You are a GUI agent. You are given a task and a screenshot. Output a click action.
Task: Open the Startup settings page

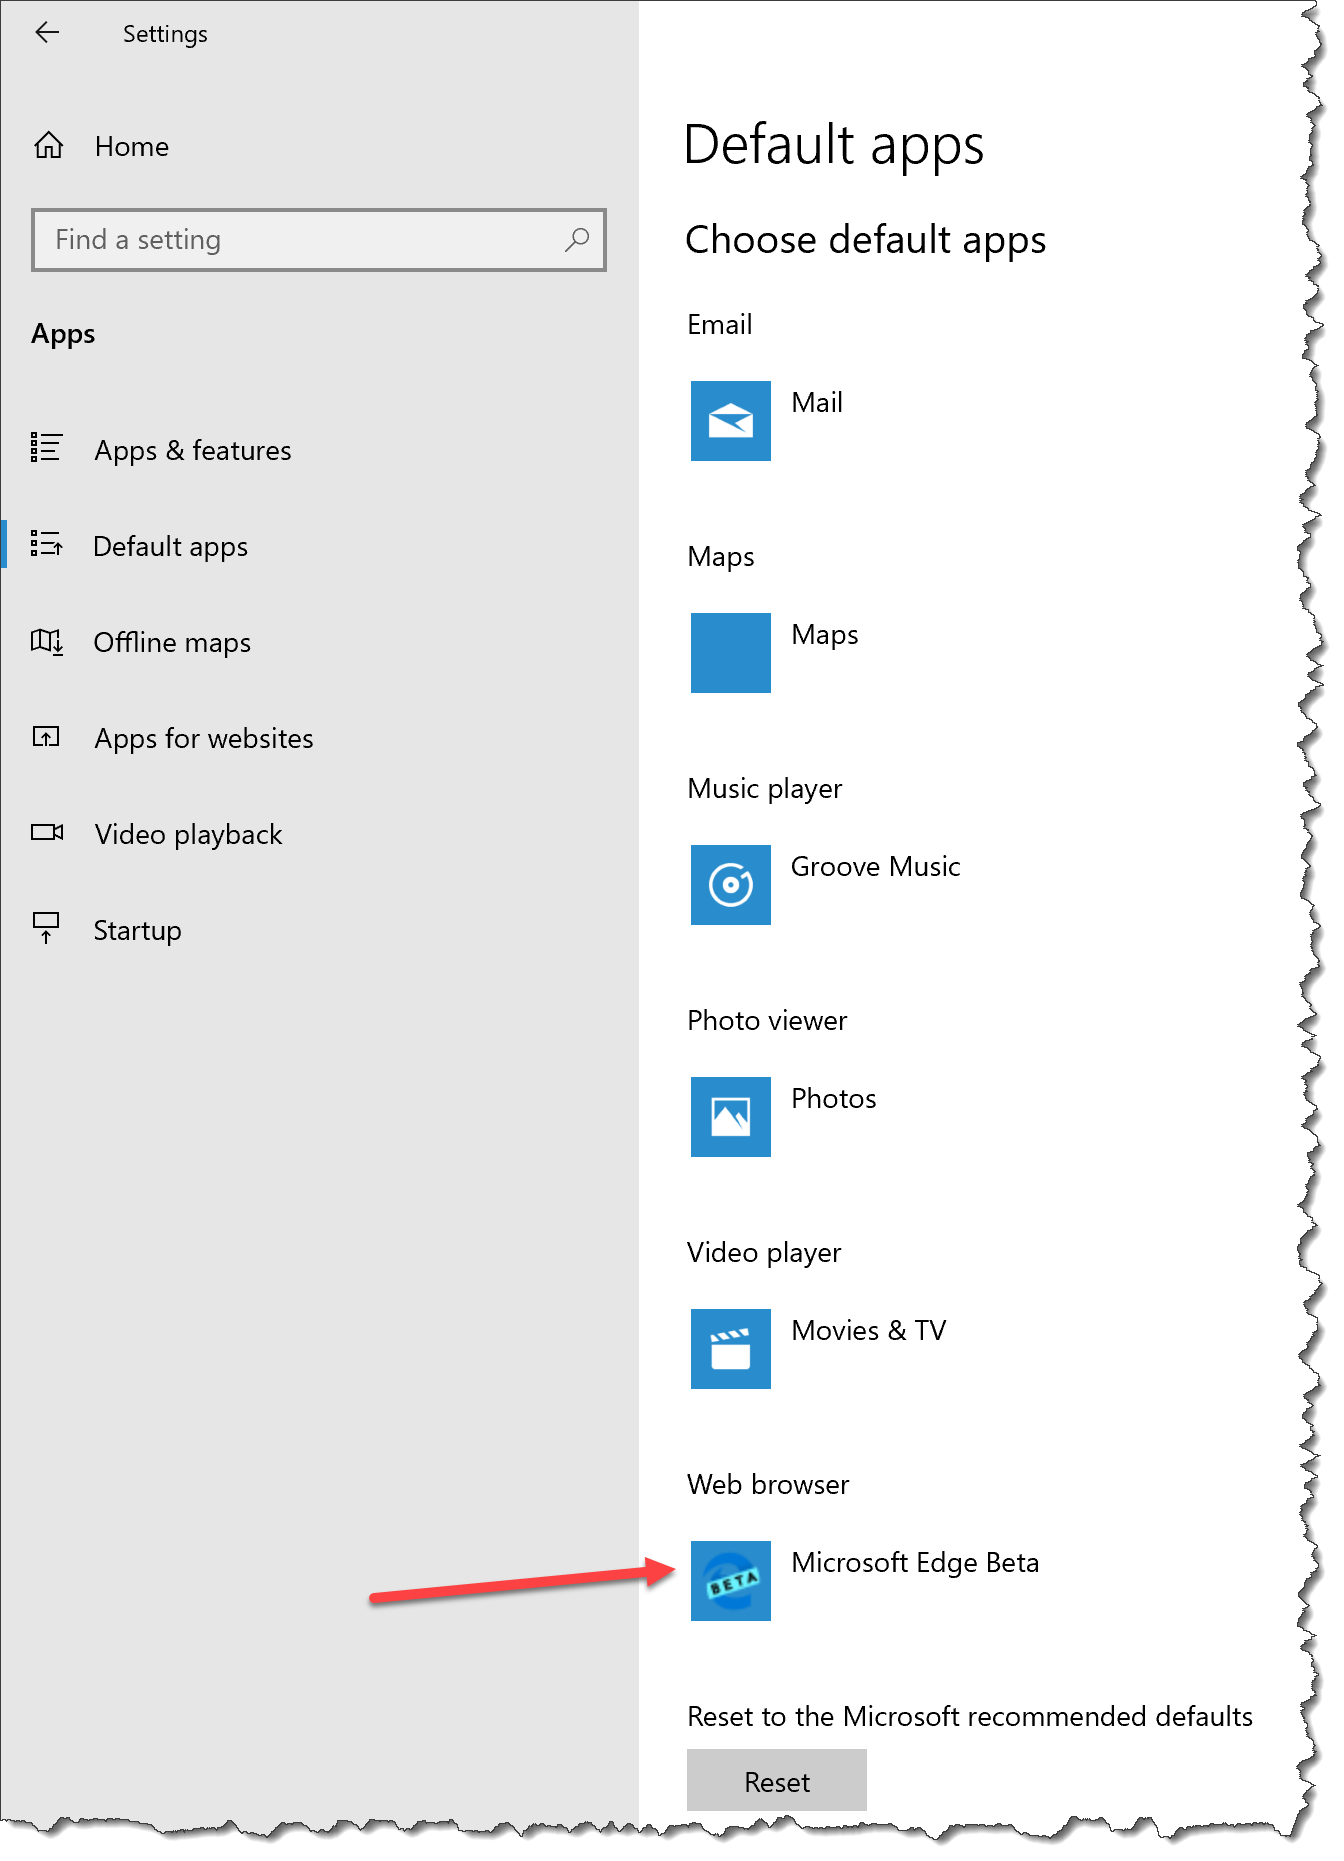pos(137,931)
